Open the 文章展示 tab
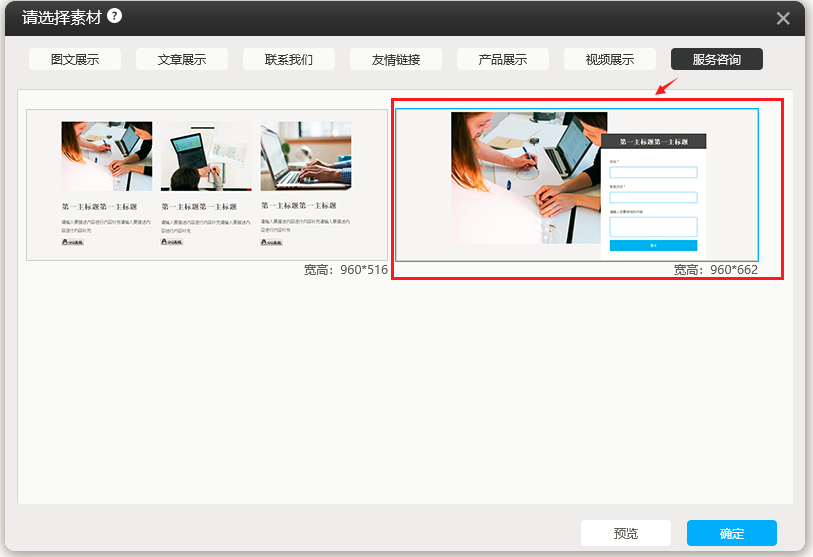 182,59
